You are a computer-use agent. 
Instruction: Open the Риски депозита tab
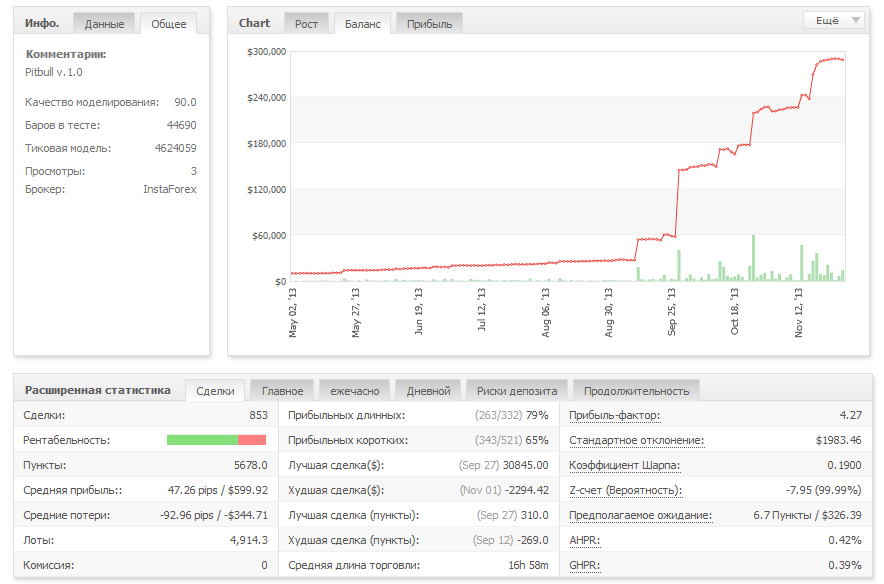[x=517, y=391]
